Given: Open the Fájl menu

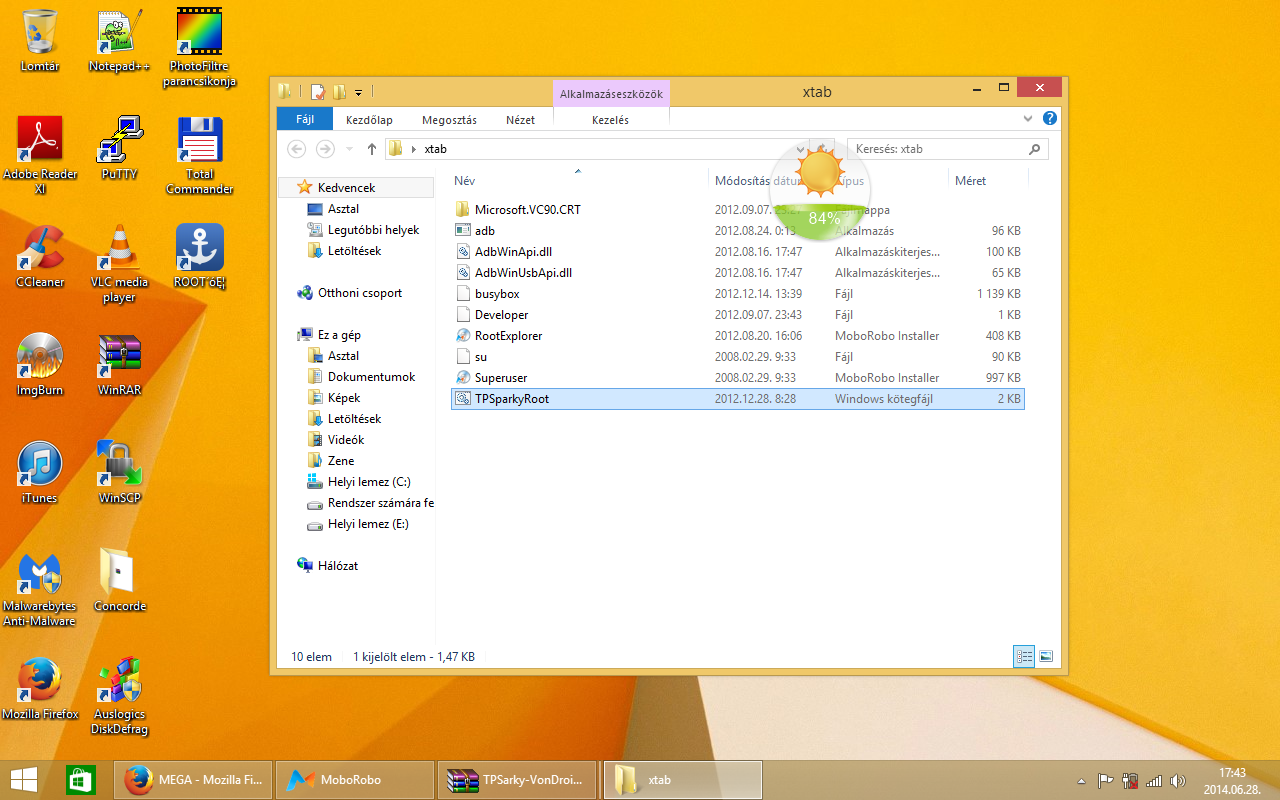Looking at the screenshot, I should point(305,120).
